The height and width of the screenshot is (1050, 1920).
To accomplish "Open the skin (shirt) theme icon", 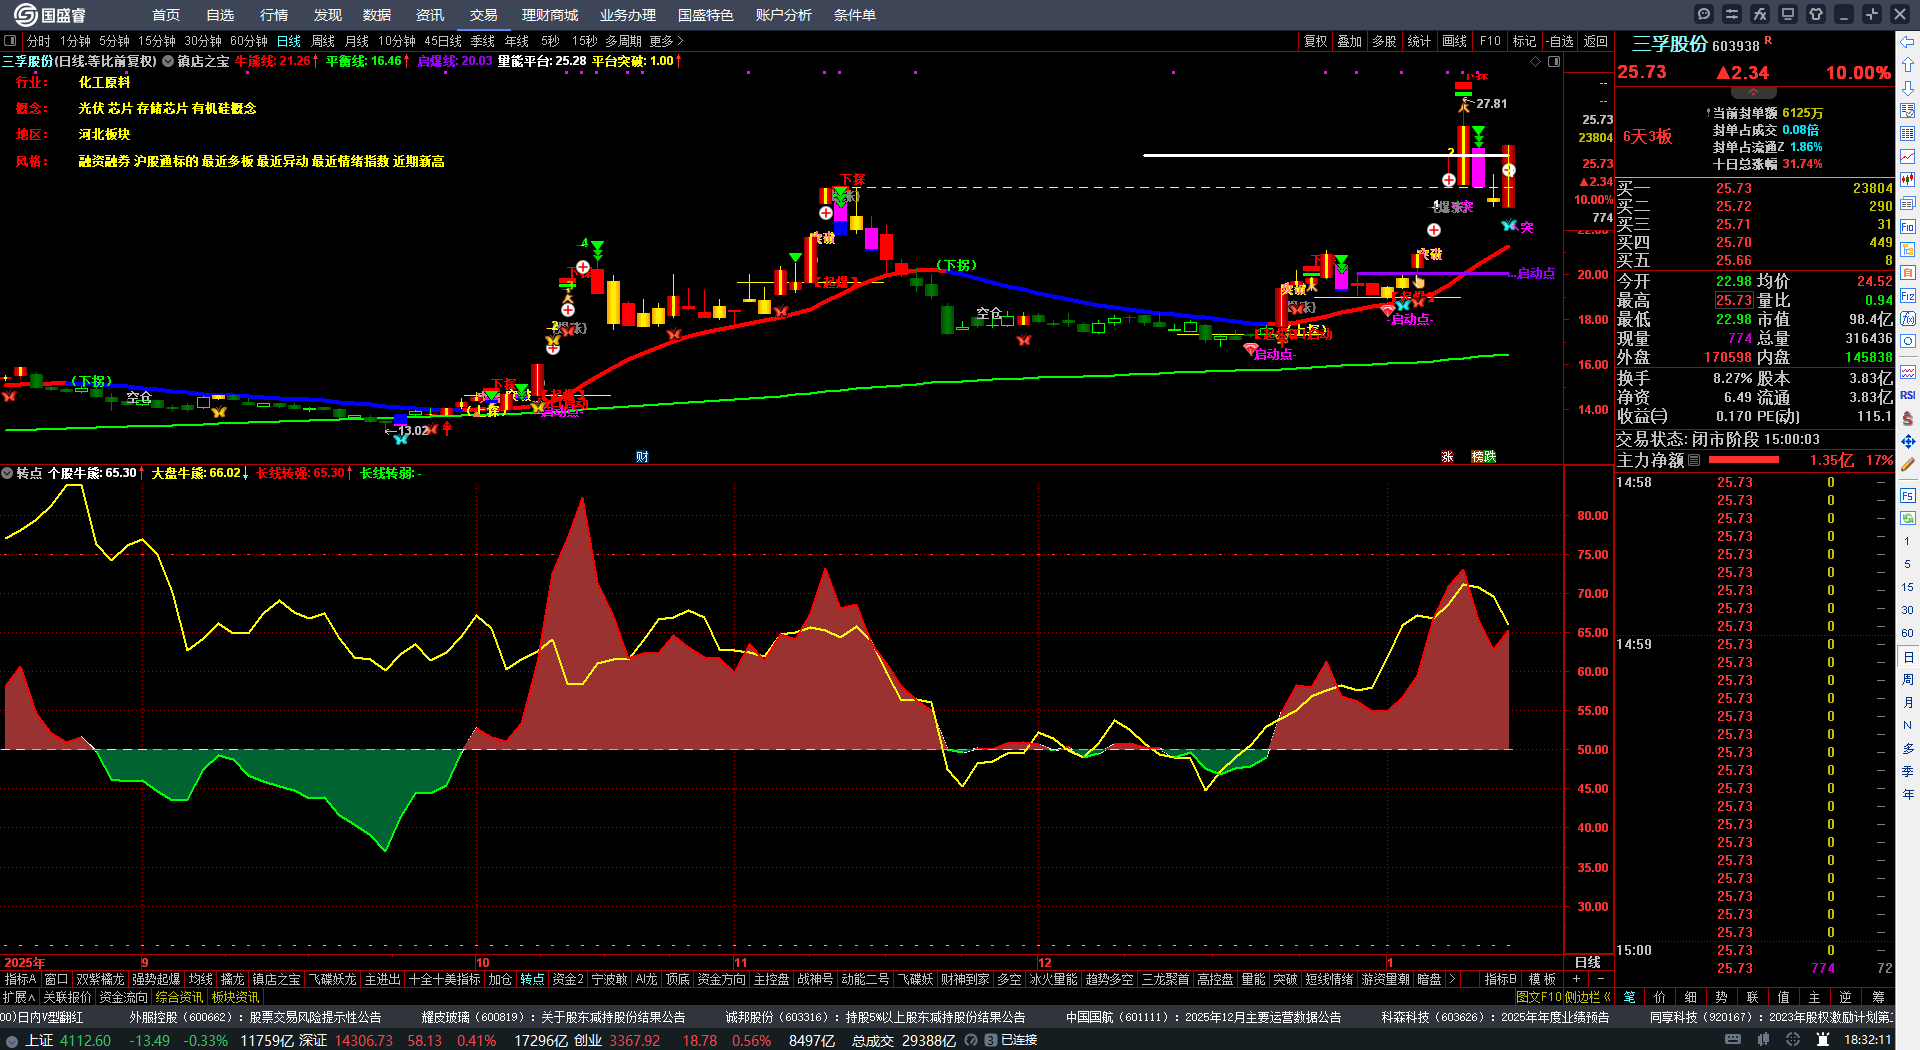I will 1816,14.
